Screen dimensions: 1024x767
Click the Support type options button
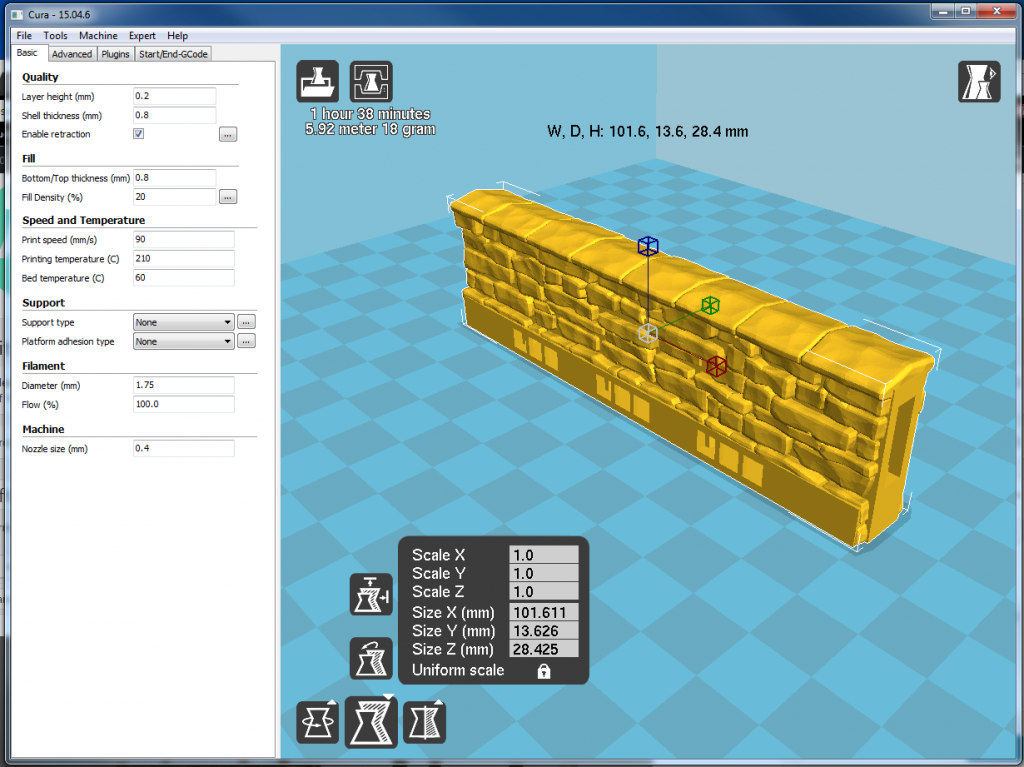[x=246, y=321]
